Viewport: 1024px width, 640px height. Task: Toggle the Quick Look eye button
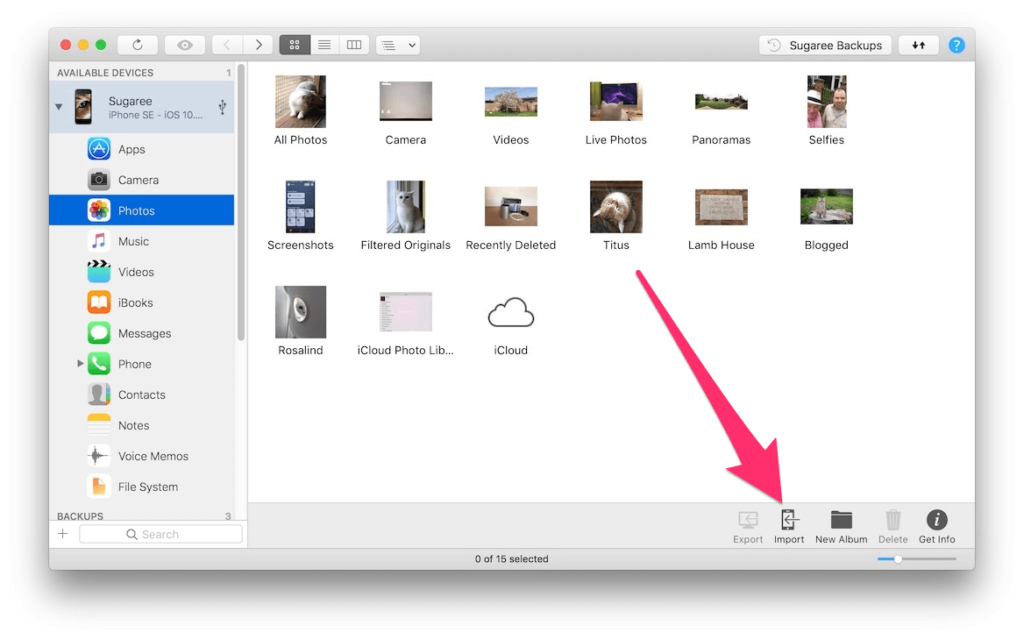point(185,45)
